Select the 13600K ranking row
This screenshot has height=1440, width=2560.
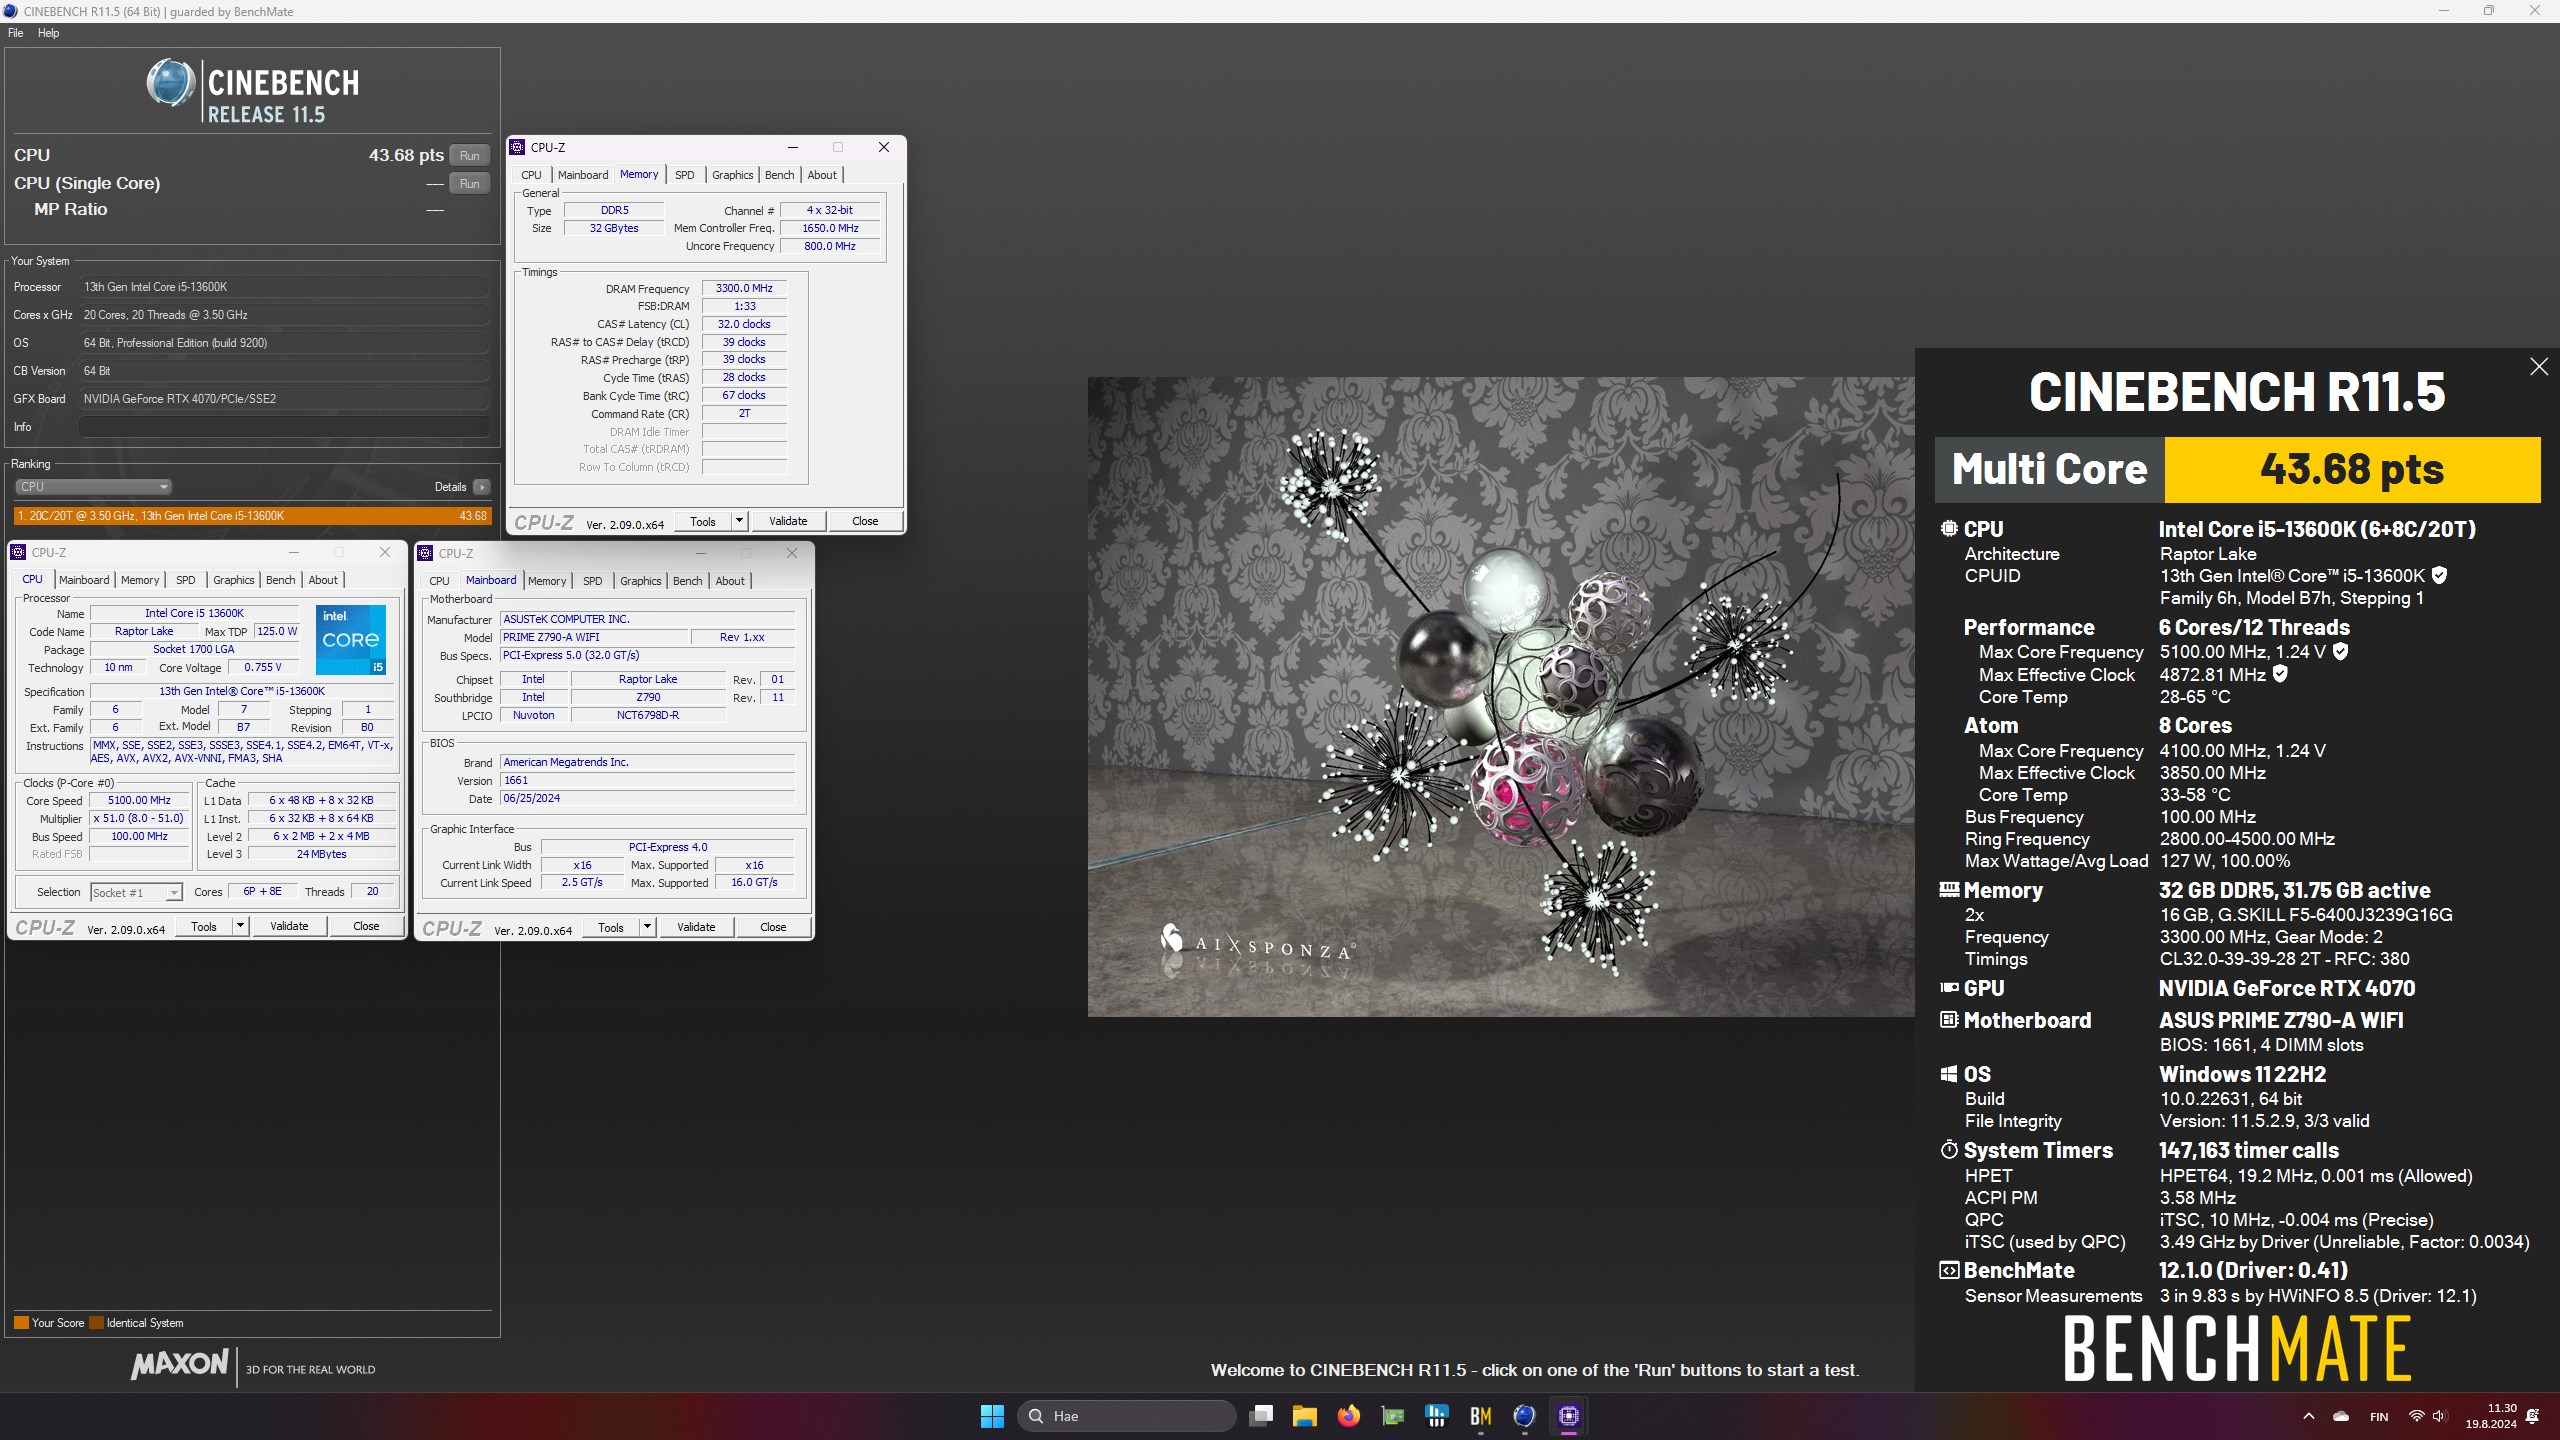252,516
